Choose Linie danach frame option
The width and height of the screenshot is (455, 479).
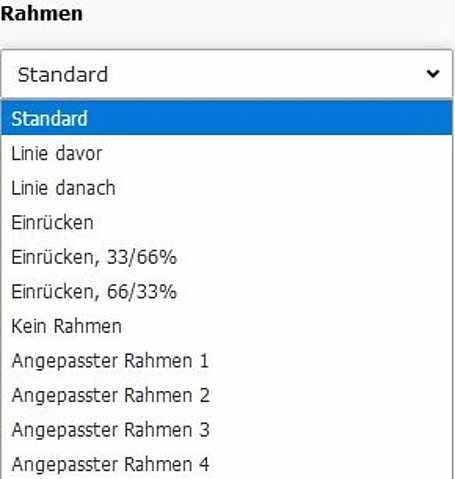[227, 188]
